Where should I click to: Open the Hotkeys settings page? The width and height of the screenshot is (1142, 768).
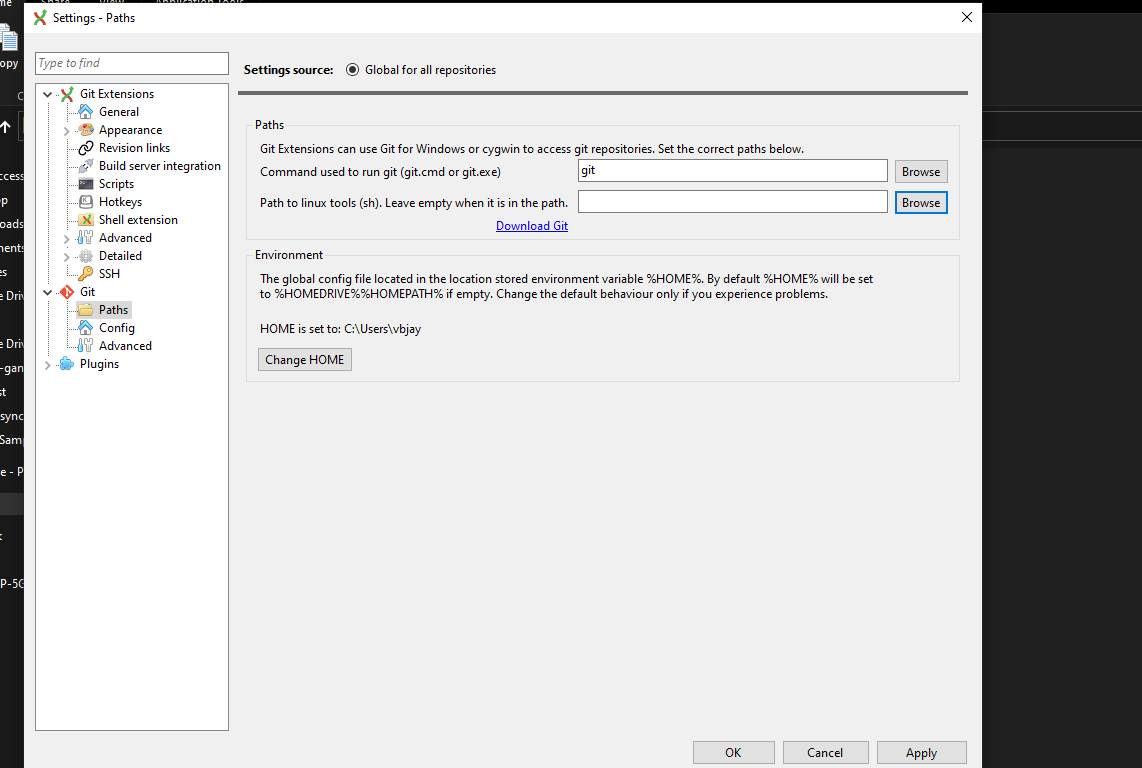(120, 202)
